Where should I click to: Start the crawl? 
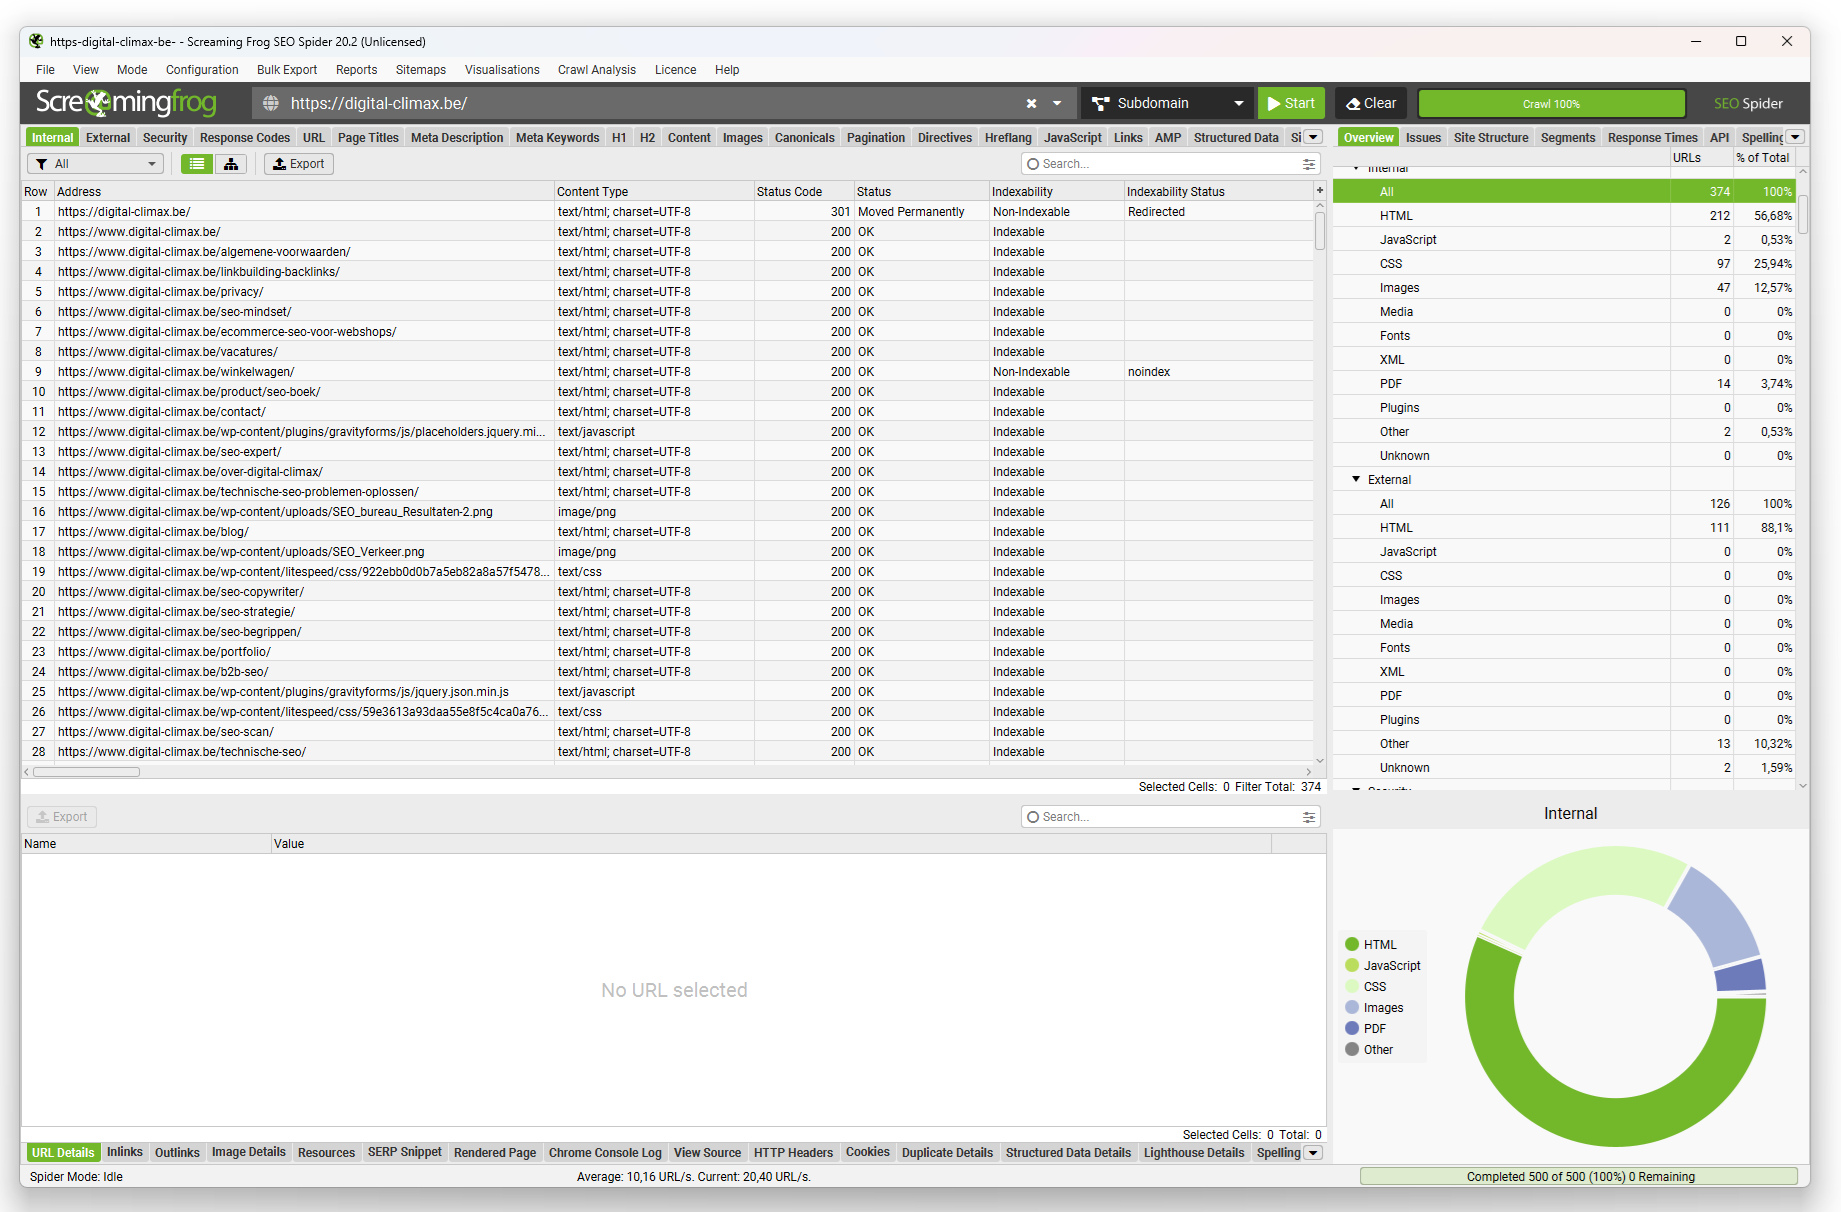point(1291,103)
